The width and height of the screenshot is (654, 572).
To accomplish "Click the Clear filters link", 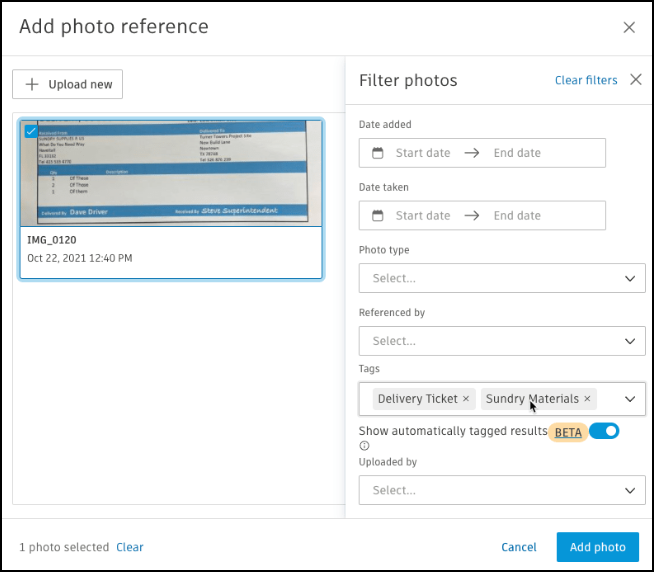I will [586, 80].
